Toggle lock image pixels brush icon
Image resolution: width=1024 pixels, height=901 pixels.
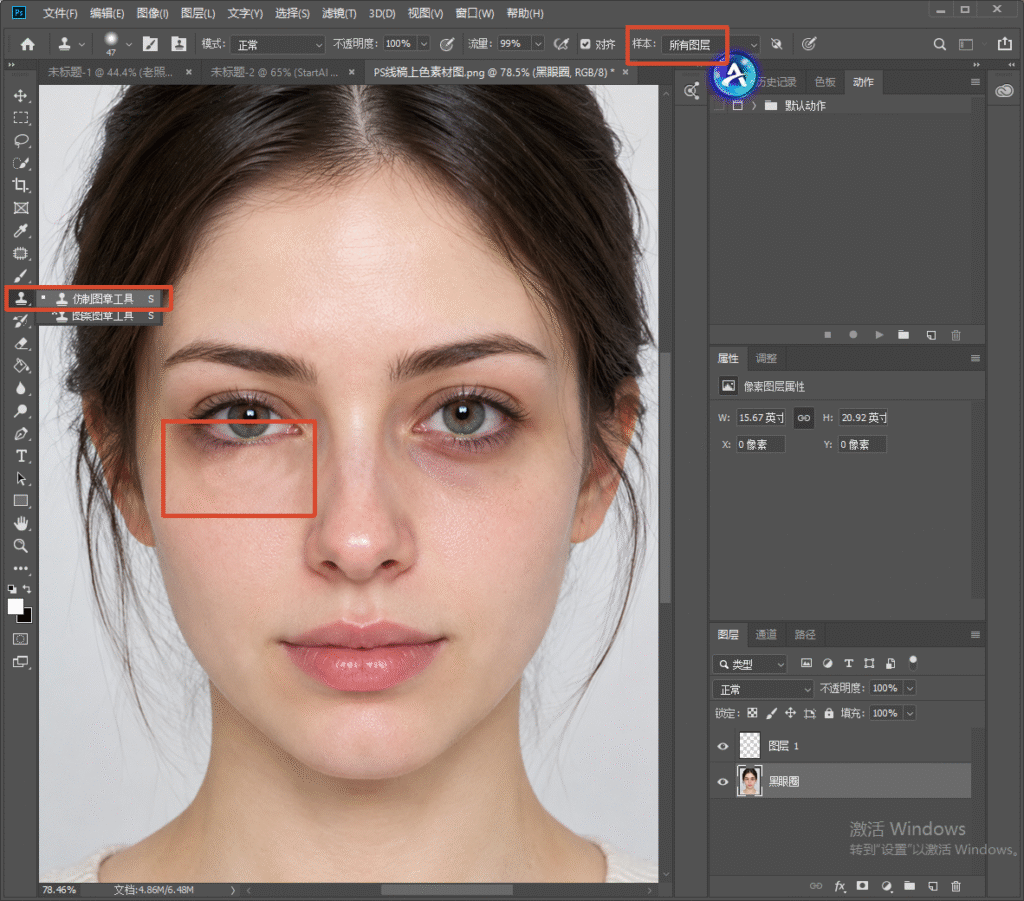(771, 713)
